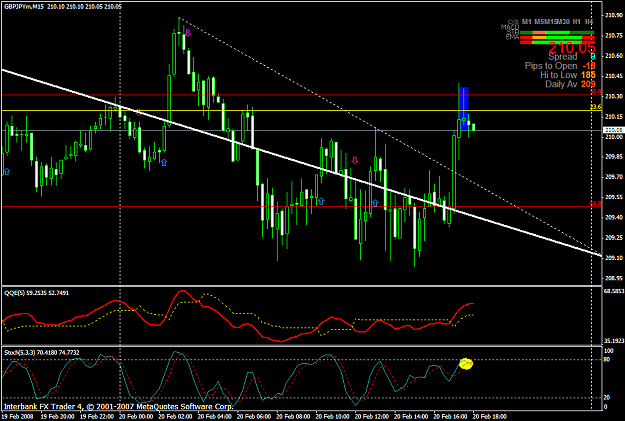
Task: Click the M30 timeframe label in the dashboard
Action: [564, 22]
